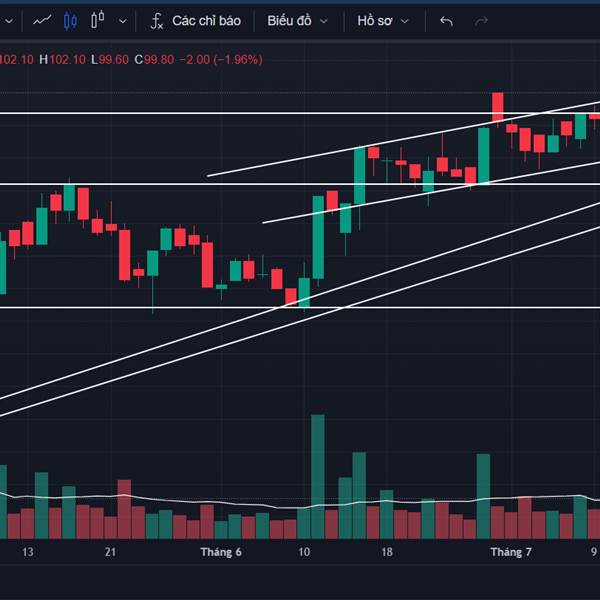Click the 10 date label on time axis
This screenshot has height=600, width=600.
pyautogui.click(x=304, y=552)
